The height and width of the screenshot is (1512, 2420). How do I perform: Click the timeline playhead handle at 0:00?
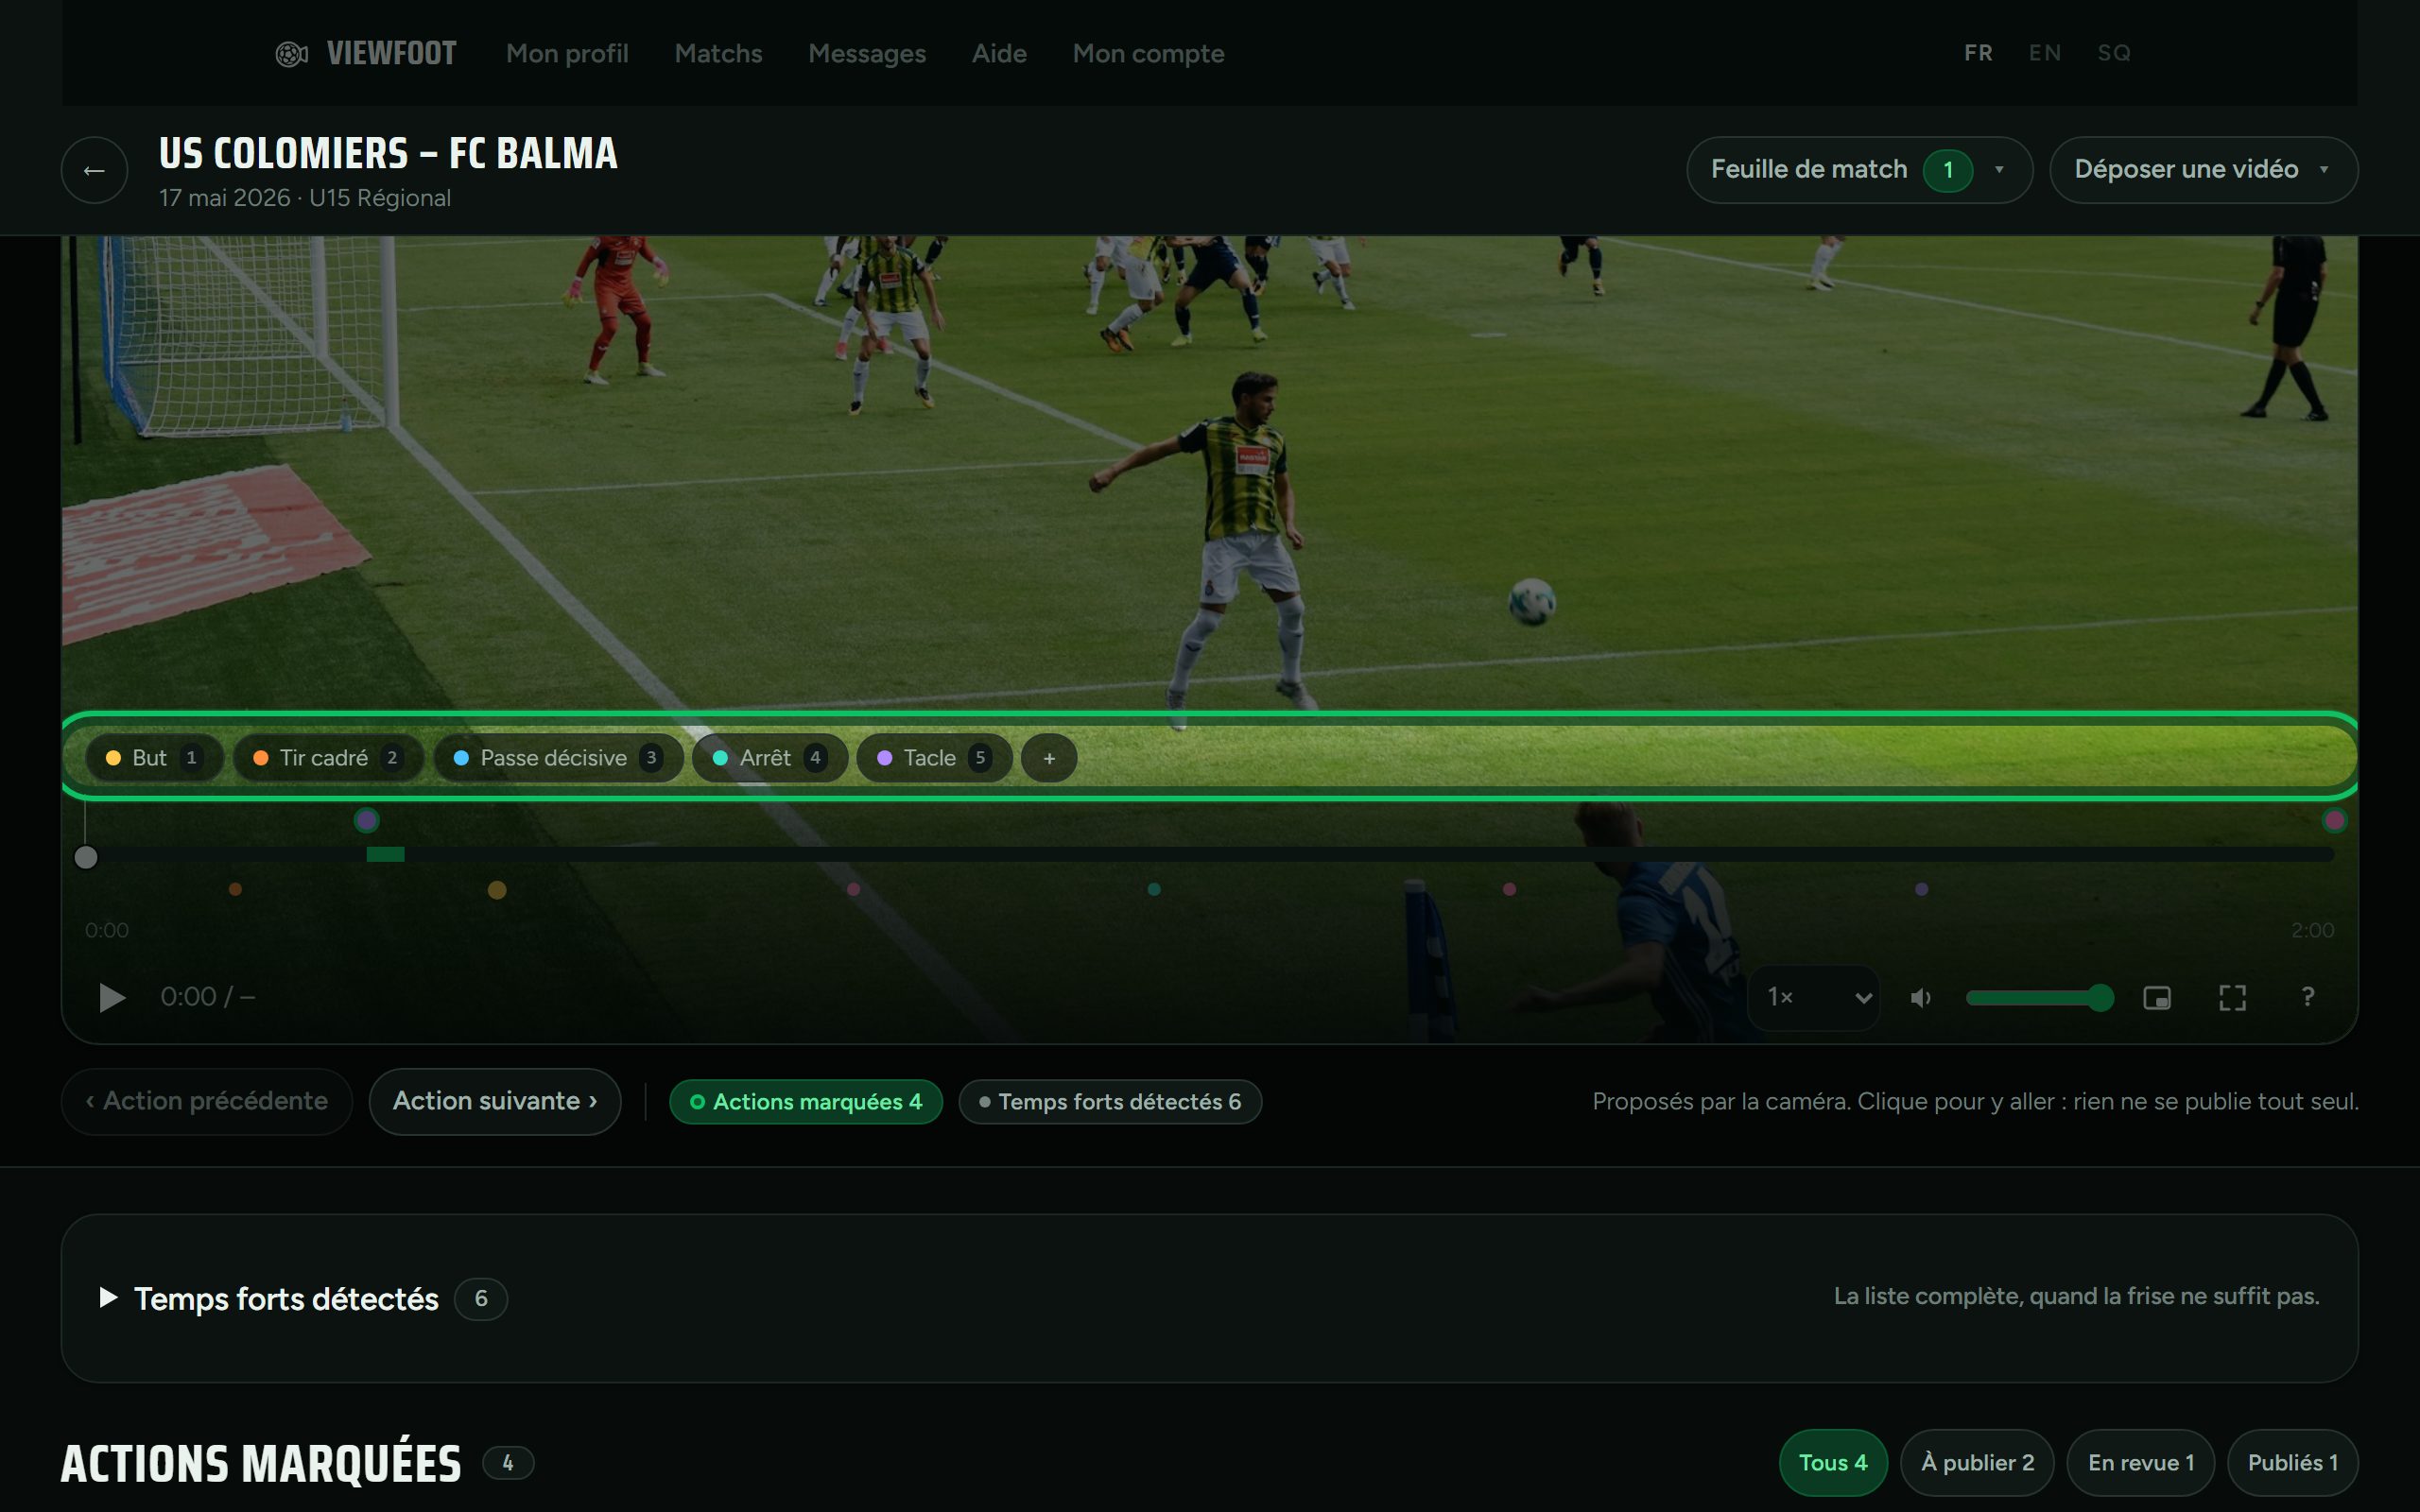pyautogui.click(x=86, y=857)
